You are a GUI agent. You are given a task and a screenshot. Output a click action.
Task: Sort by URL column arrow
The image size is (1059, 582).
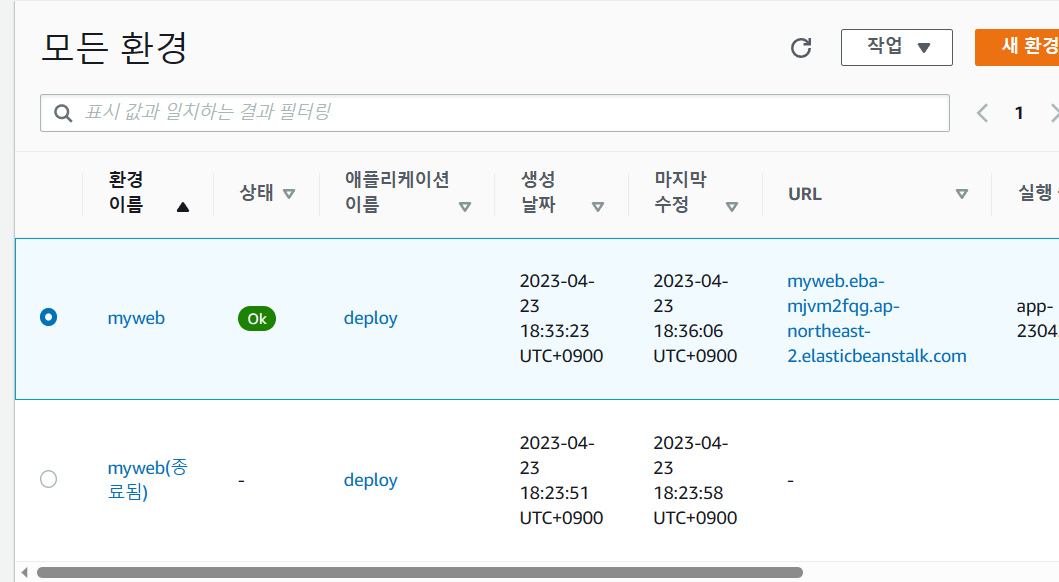[962, 194]
